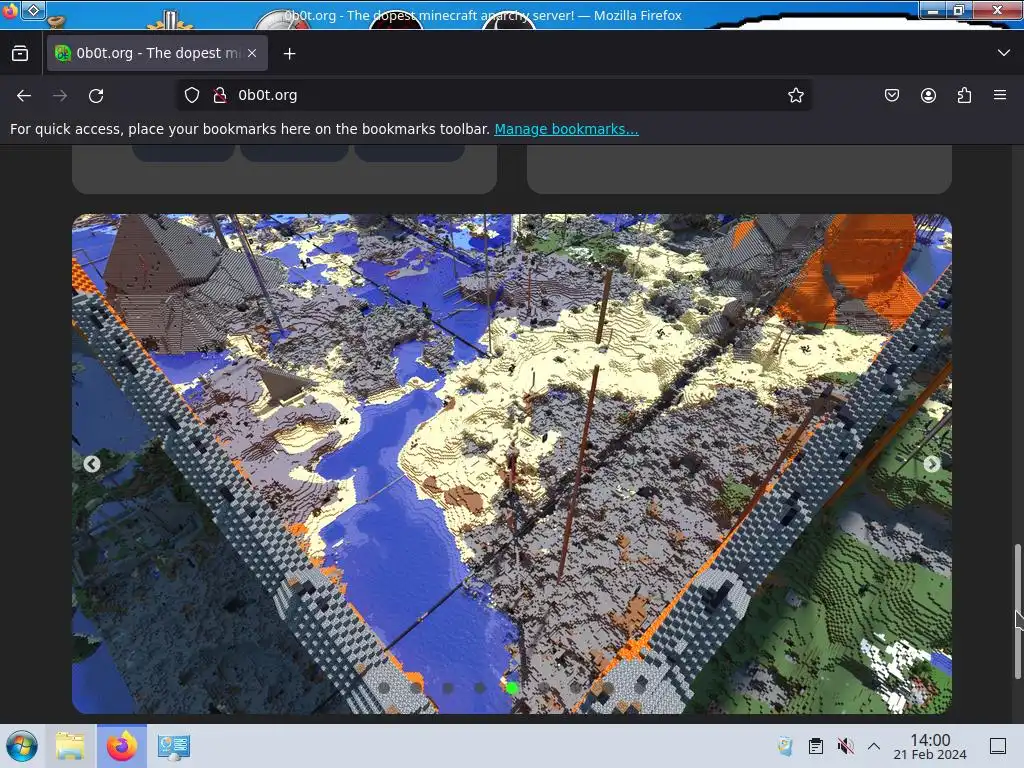Viewport: 1024px width, 768px height.
Task: Expand the list all tabs chevron
Action: pos(1004,52)
